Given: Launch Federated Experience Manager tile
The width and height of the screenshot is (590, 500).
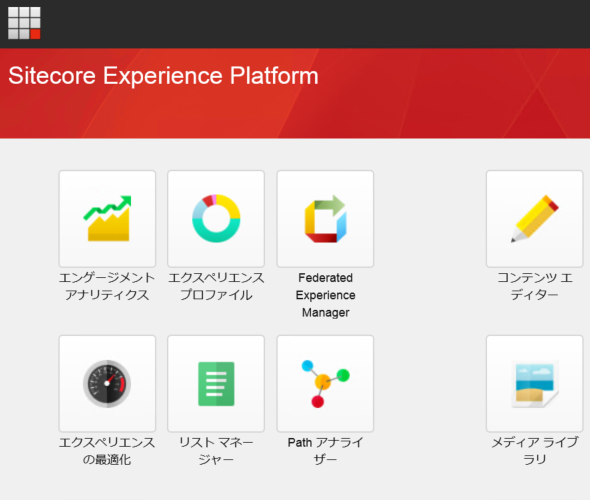Looking at the screenshot, I should click(x=325, y=219).
